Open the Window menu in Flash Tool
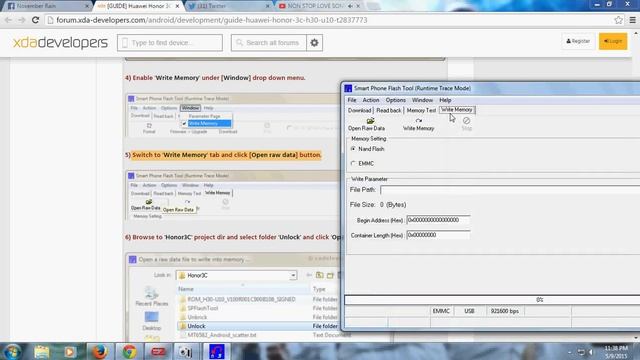This screenshot has width=640, height=360. [422, 100]
